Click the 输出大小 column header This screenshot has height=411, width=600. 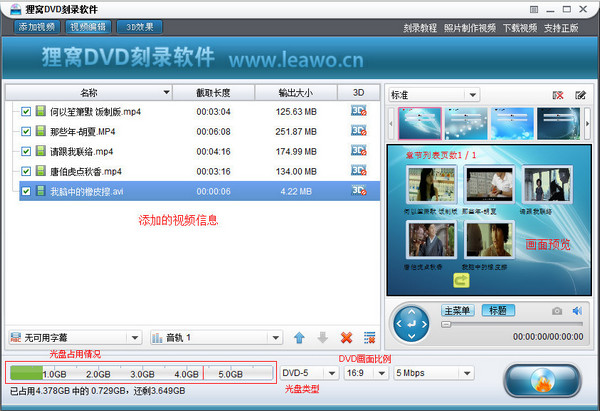(296, 93)
